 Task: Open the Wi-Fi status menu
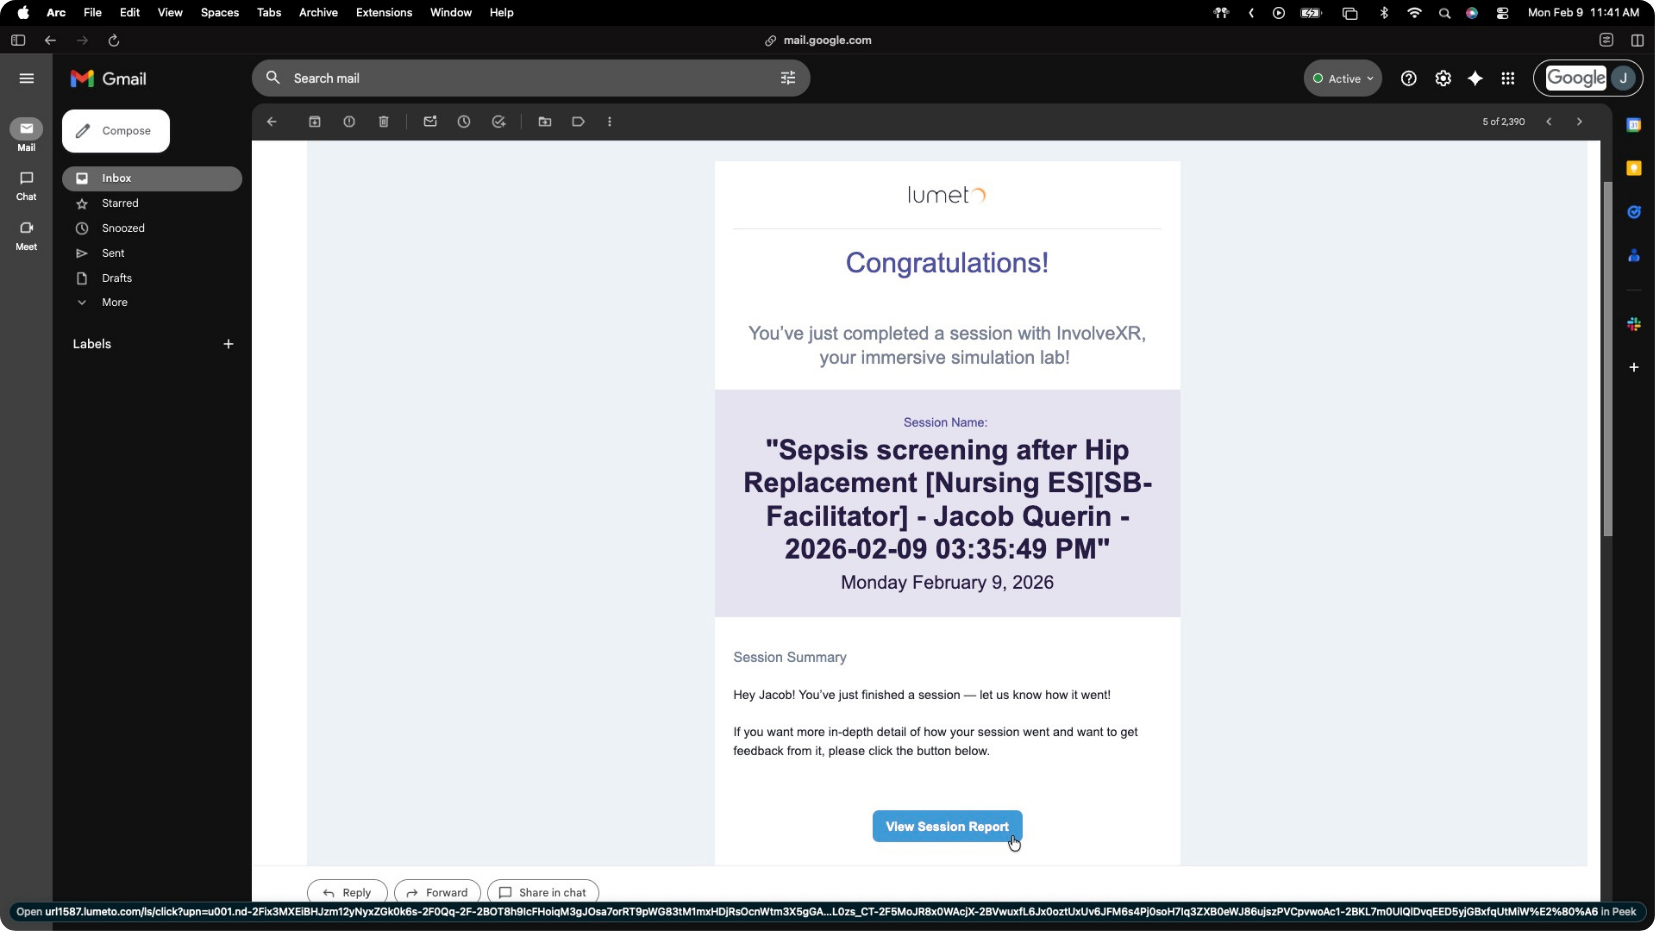point(1414,13)
